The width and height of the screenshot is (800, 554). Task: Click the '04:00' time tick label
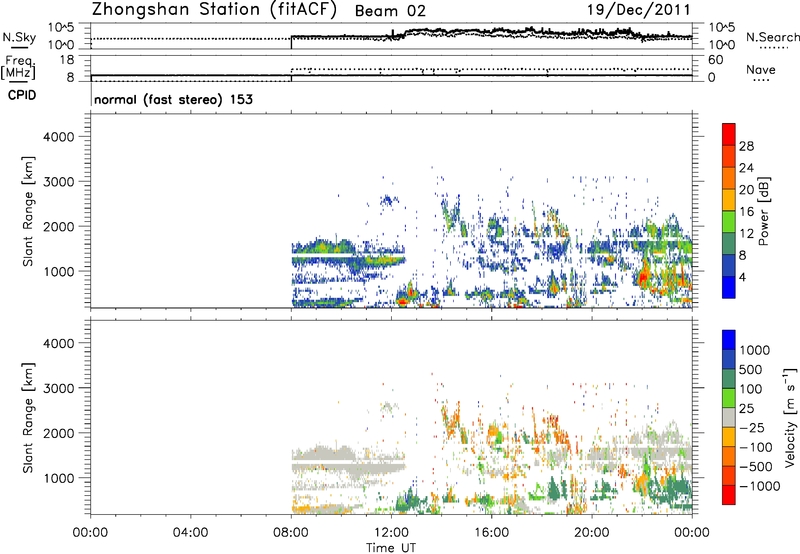190,533
